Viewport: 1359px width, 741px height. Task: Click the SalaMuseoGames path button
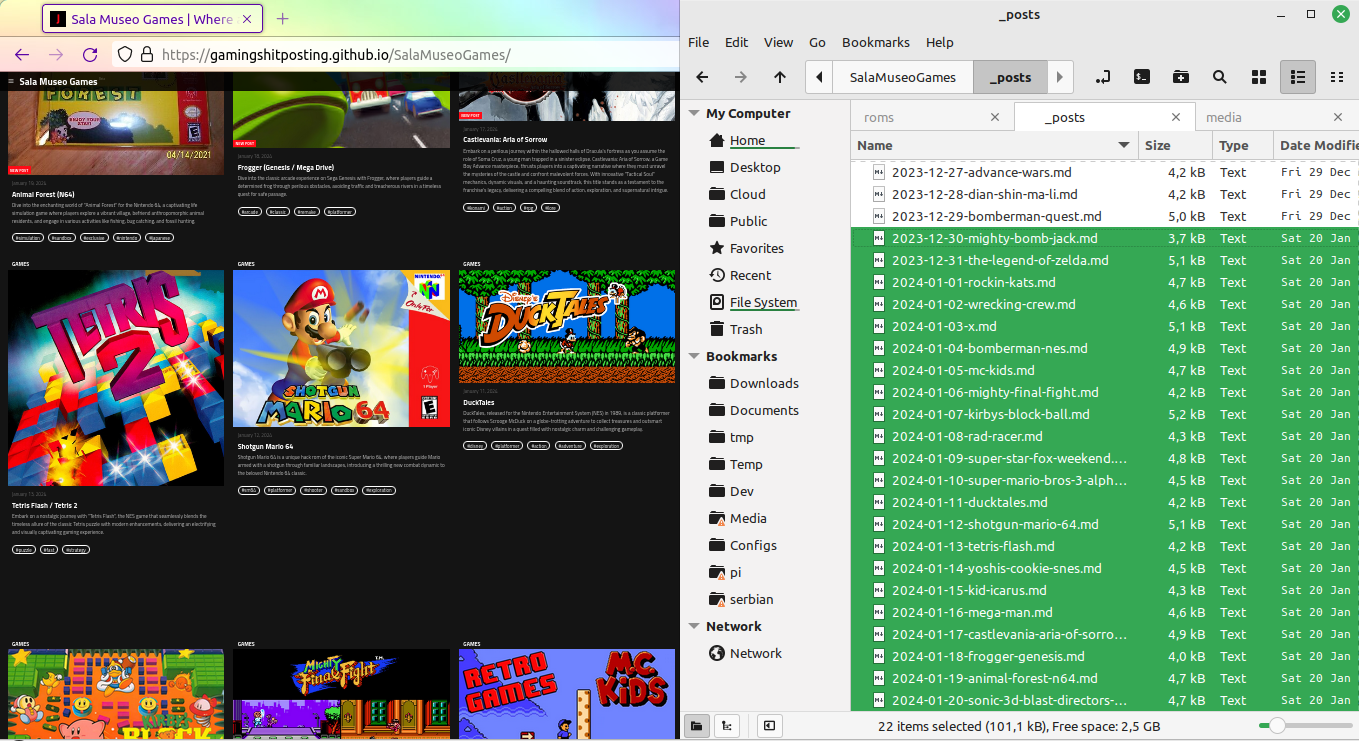click(902, 77)
